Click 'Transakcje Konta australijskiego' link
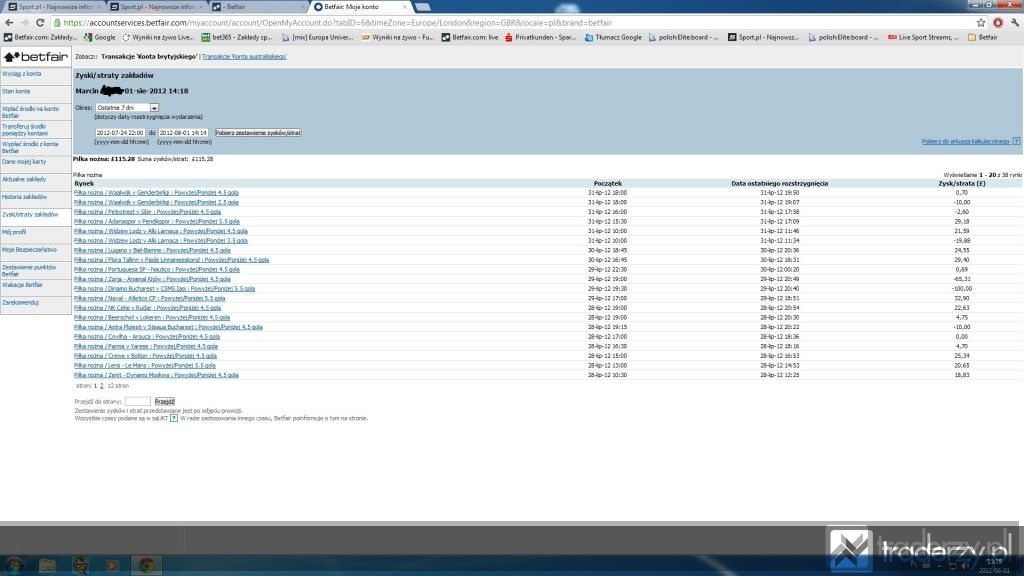Viewport: 1024px width, 576px height. pos(244,57)
